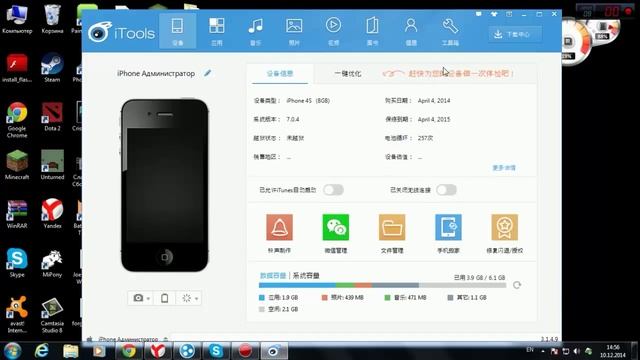The width and height of the screenshot is (640, 360).
Task: Click the iPhone device preview image
Action: 164,185
